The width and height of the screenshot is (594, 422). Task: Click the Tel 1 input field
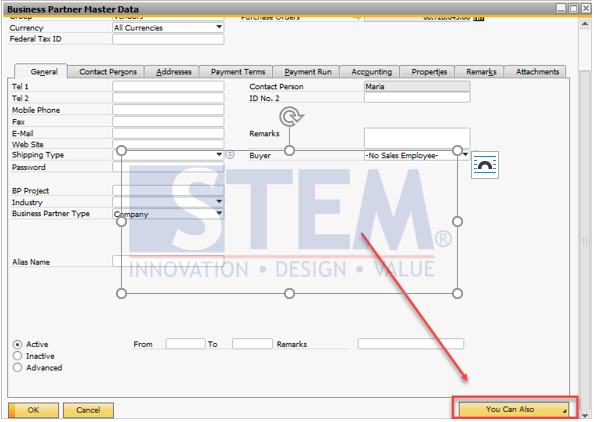(168, 86)
